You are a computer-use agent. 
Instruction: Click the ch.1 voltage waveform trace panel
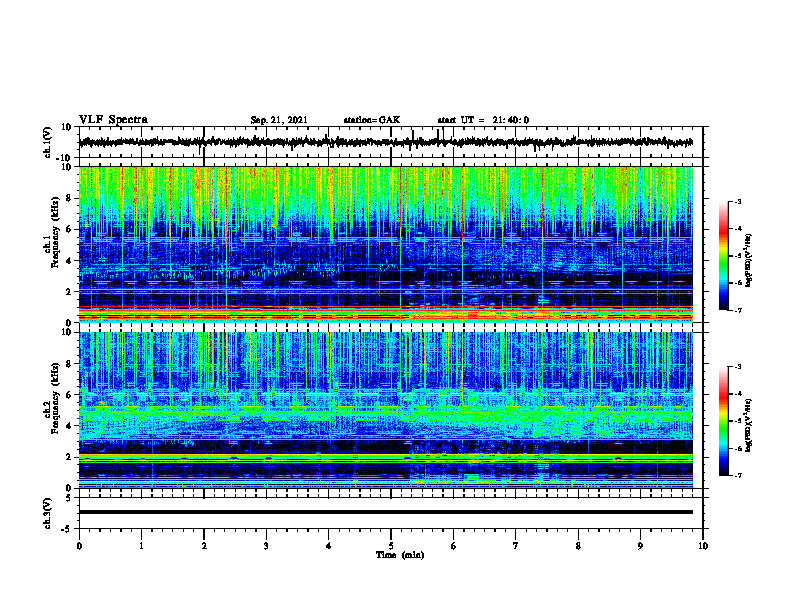(391, 142)
